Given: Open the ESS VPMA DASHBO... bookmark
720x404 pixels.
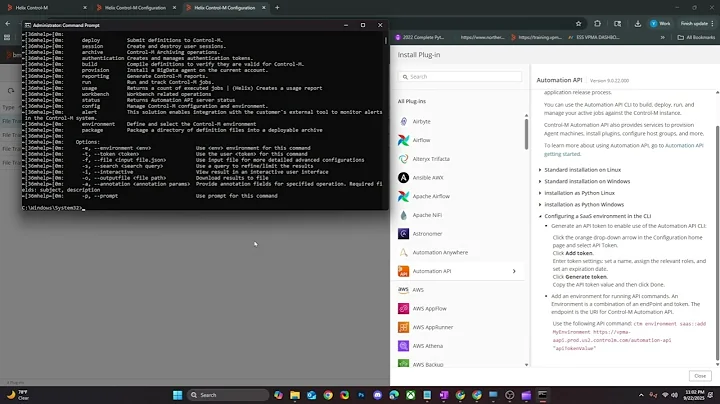Looking at the screenshot, I should tap(594, 37).
